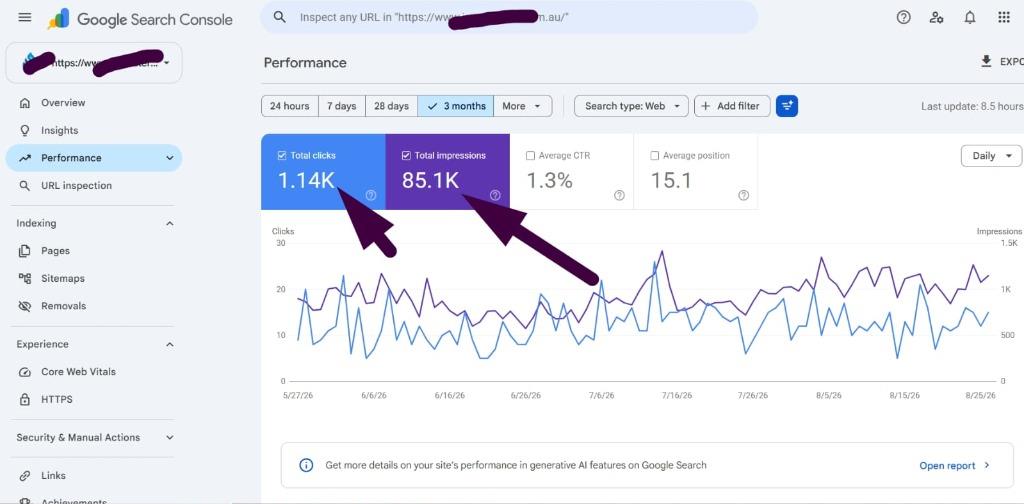
Task: Select the 7 days range tab
Action: [x=342, y=106]
